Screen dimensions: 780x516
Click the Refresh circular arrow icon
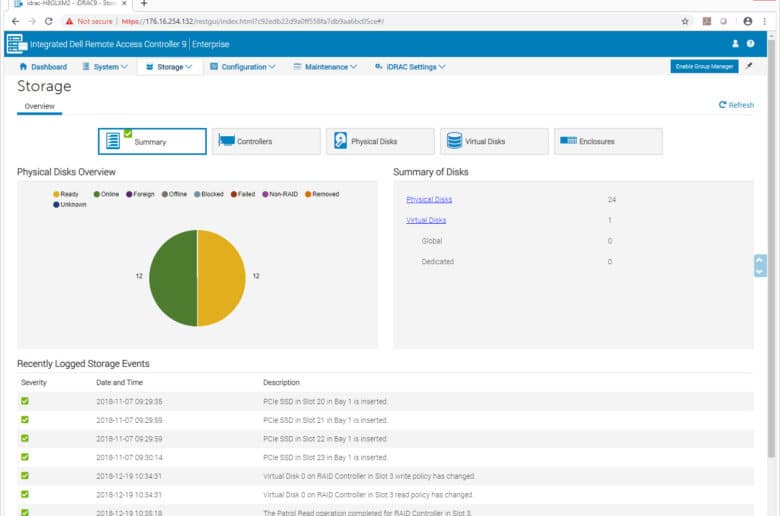point(722,104)
